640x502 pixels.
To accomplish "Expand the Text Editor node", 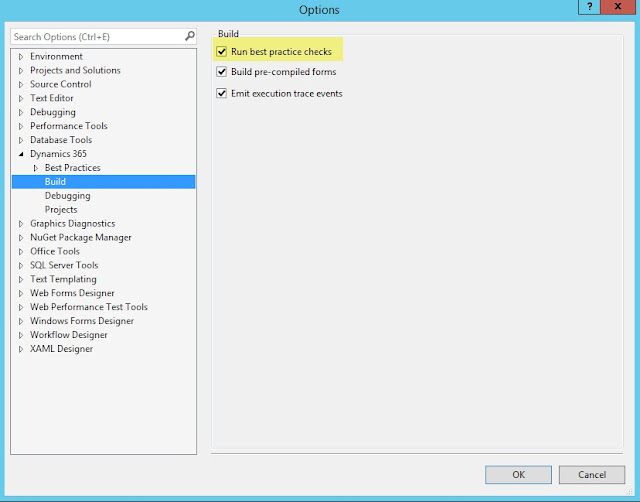I will pos(21,98).
